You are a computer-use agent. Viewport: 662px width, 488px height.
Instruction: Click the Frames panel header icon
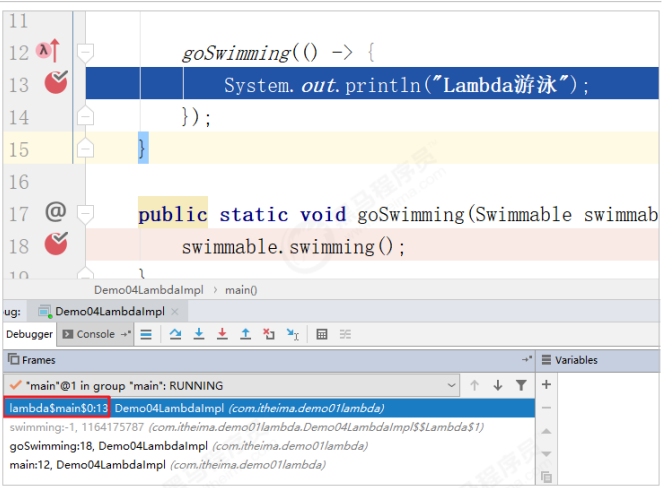[14, 359]
